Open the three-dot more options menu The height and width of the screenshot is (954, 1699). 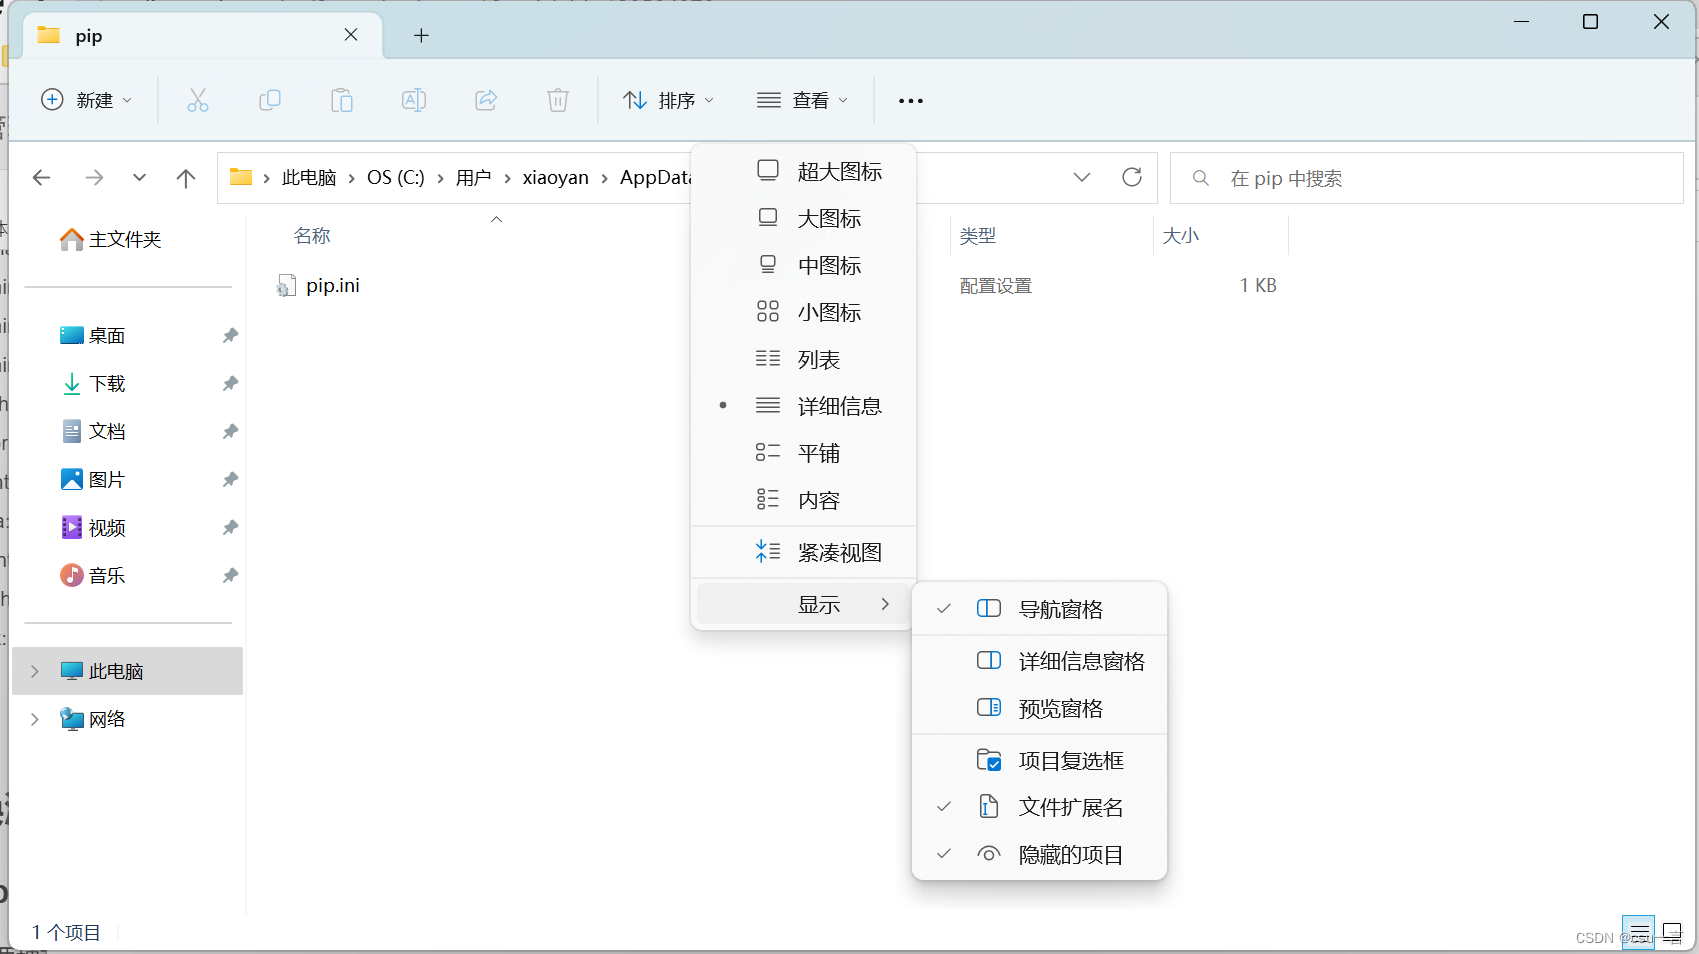(x=911, y=101)
